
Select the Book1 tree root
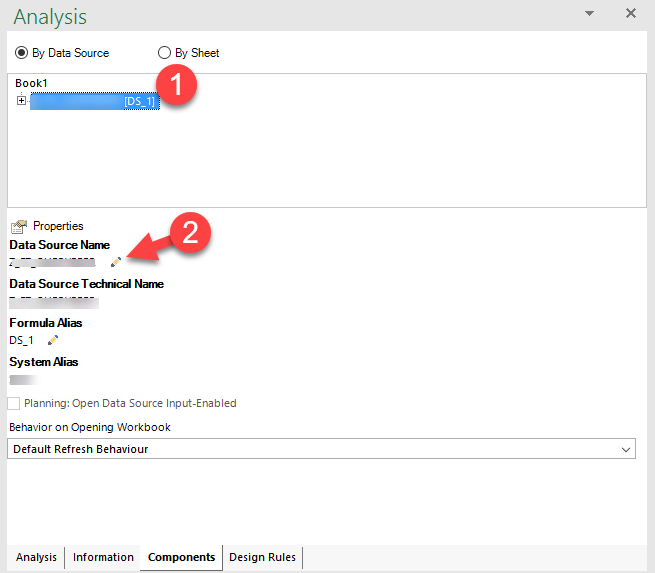[x=31, y=83]
